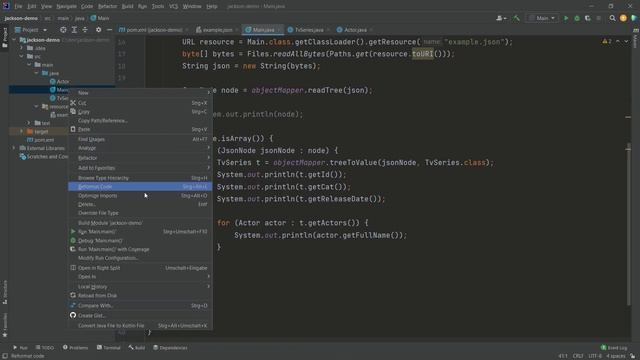The width and height of the screenshot is (640, 360).
Task: Jump to next highlighted error arrow
Action: click(626, 41)
